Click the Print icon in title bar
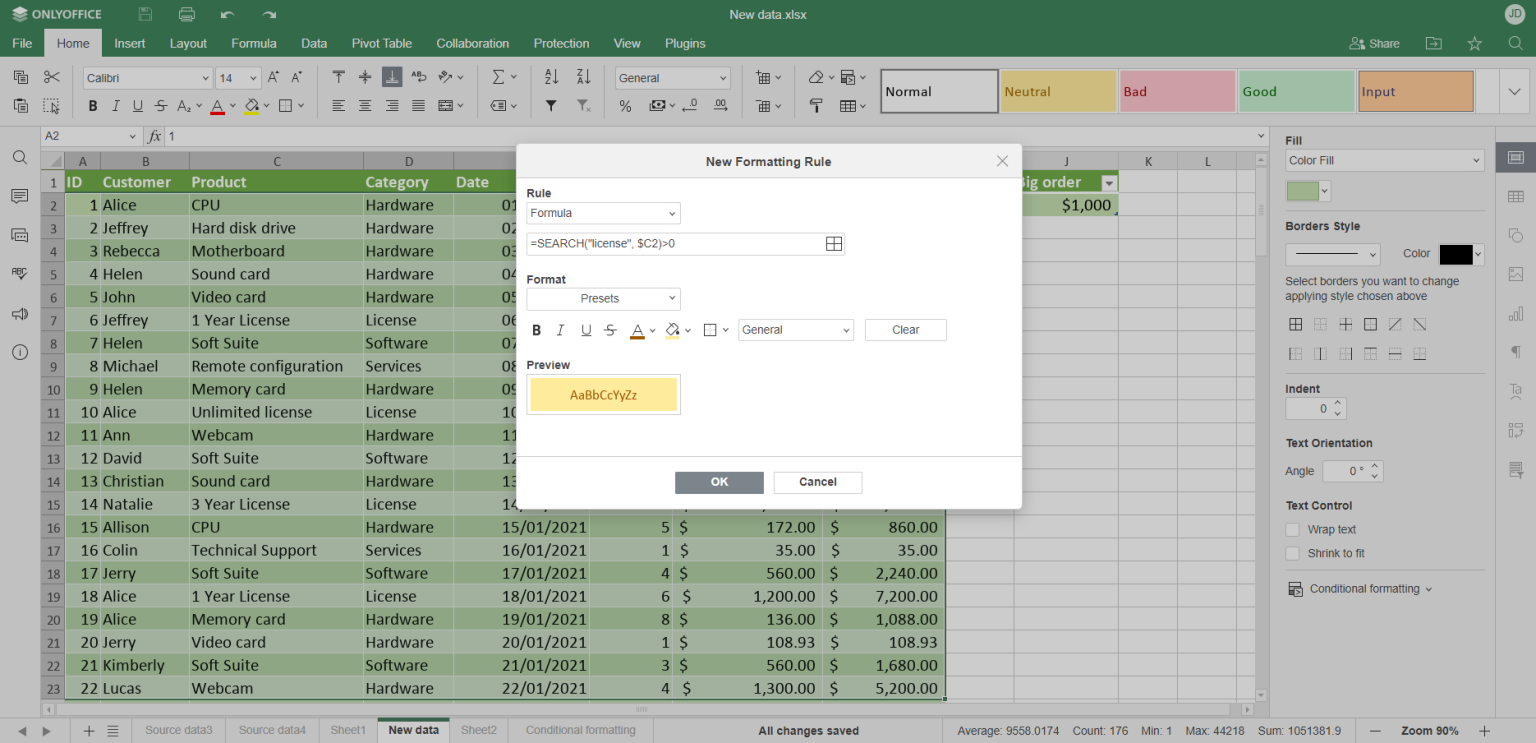 [x=186, y=15]
